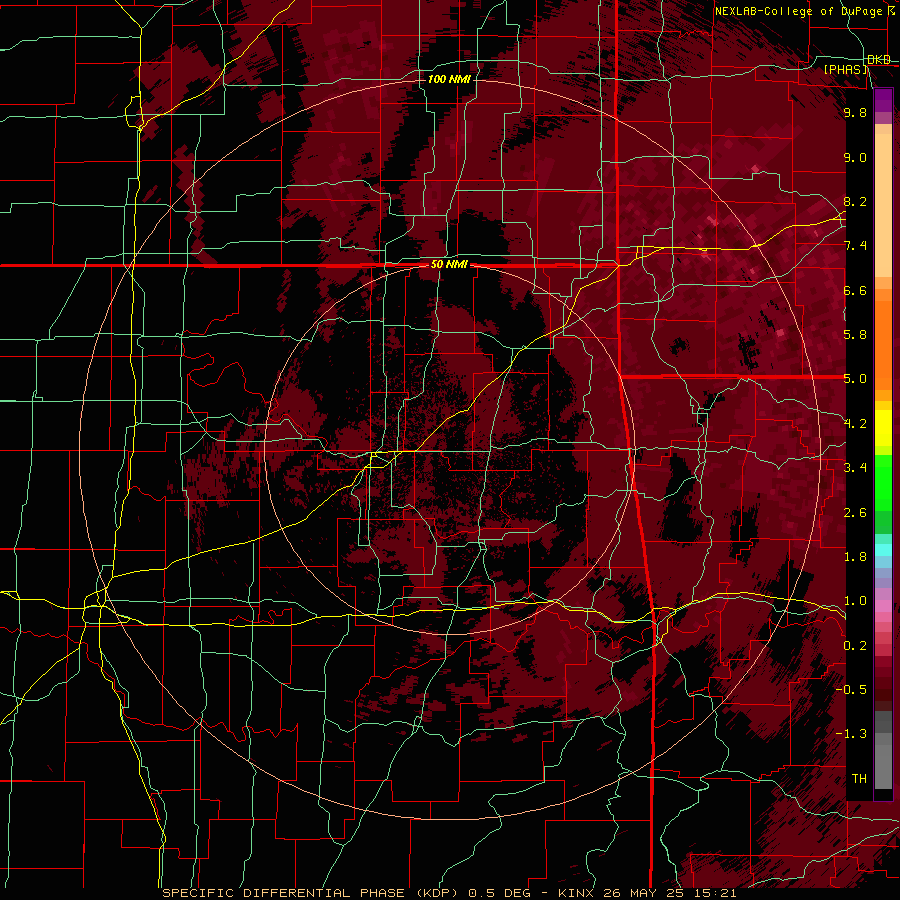Click the "[PHAS]" units label
900x900 pixels.
tap(846, 70)
